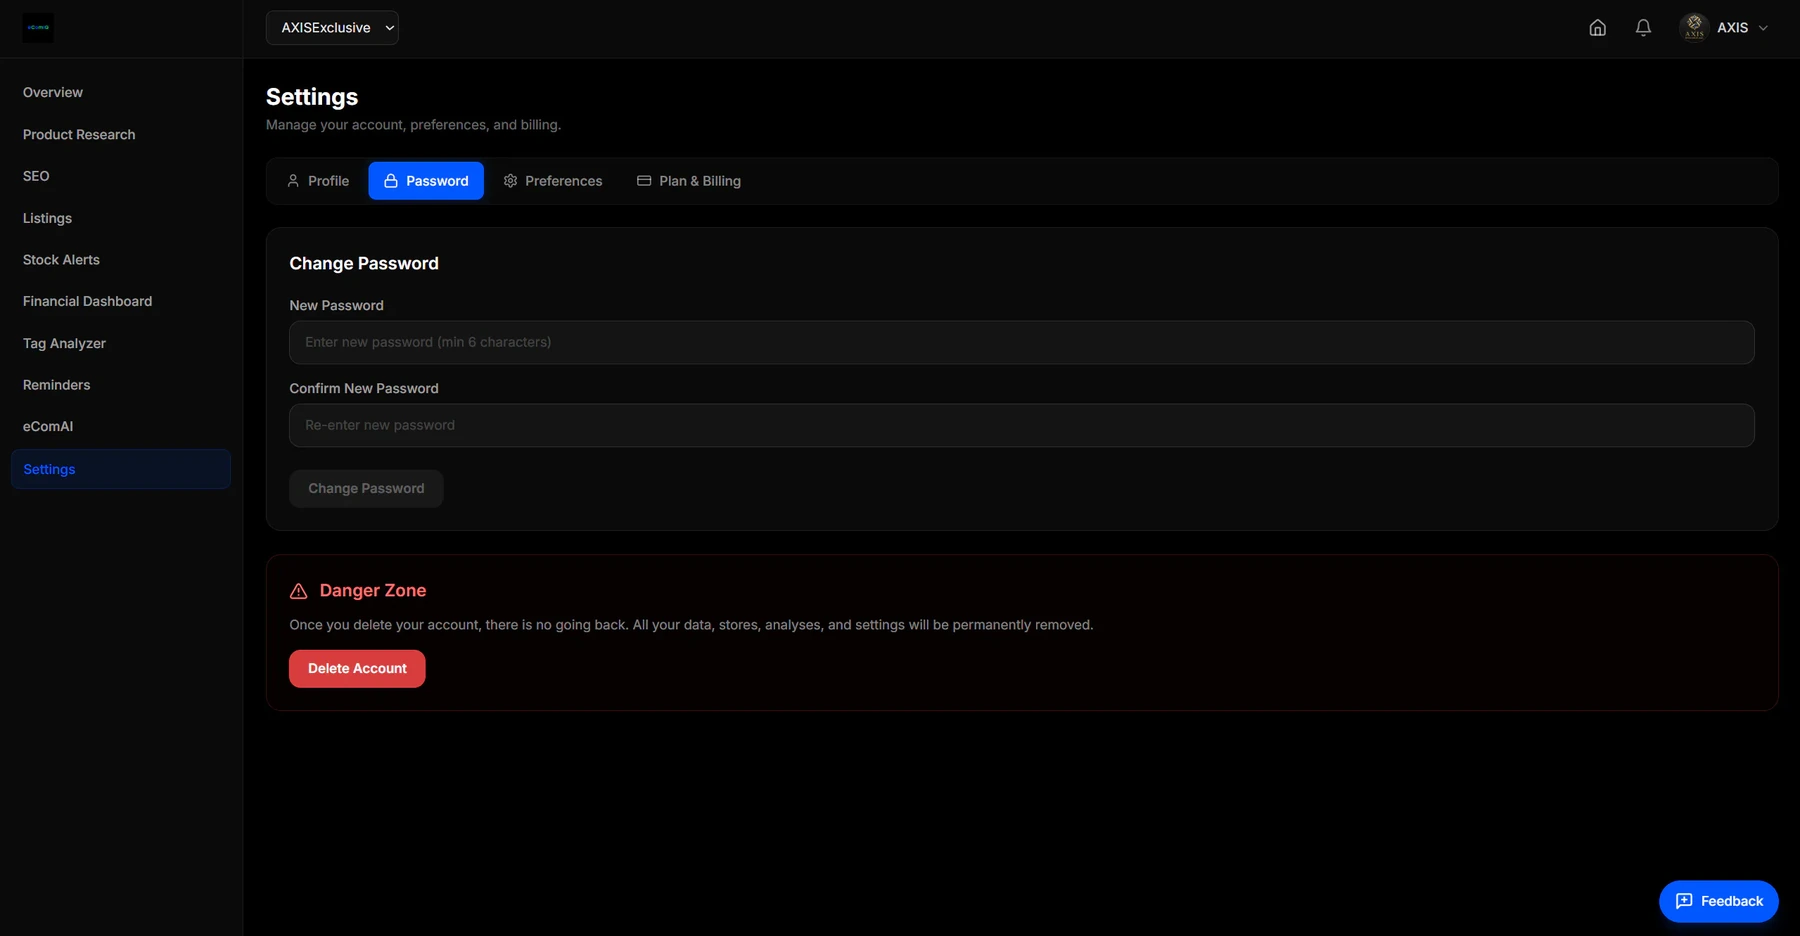Click the account deletion warning sentence
Image resolution: width=1800 pixels, height=936 pixels.
[x=691, y=625]
